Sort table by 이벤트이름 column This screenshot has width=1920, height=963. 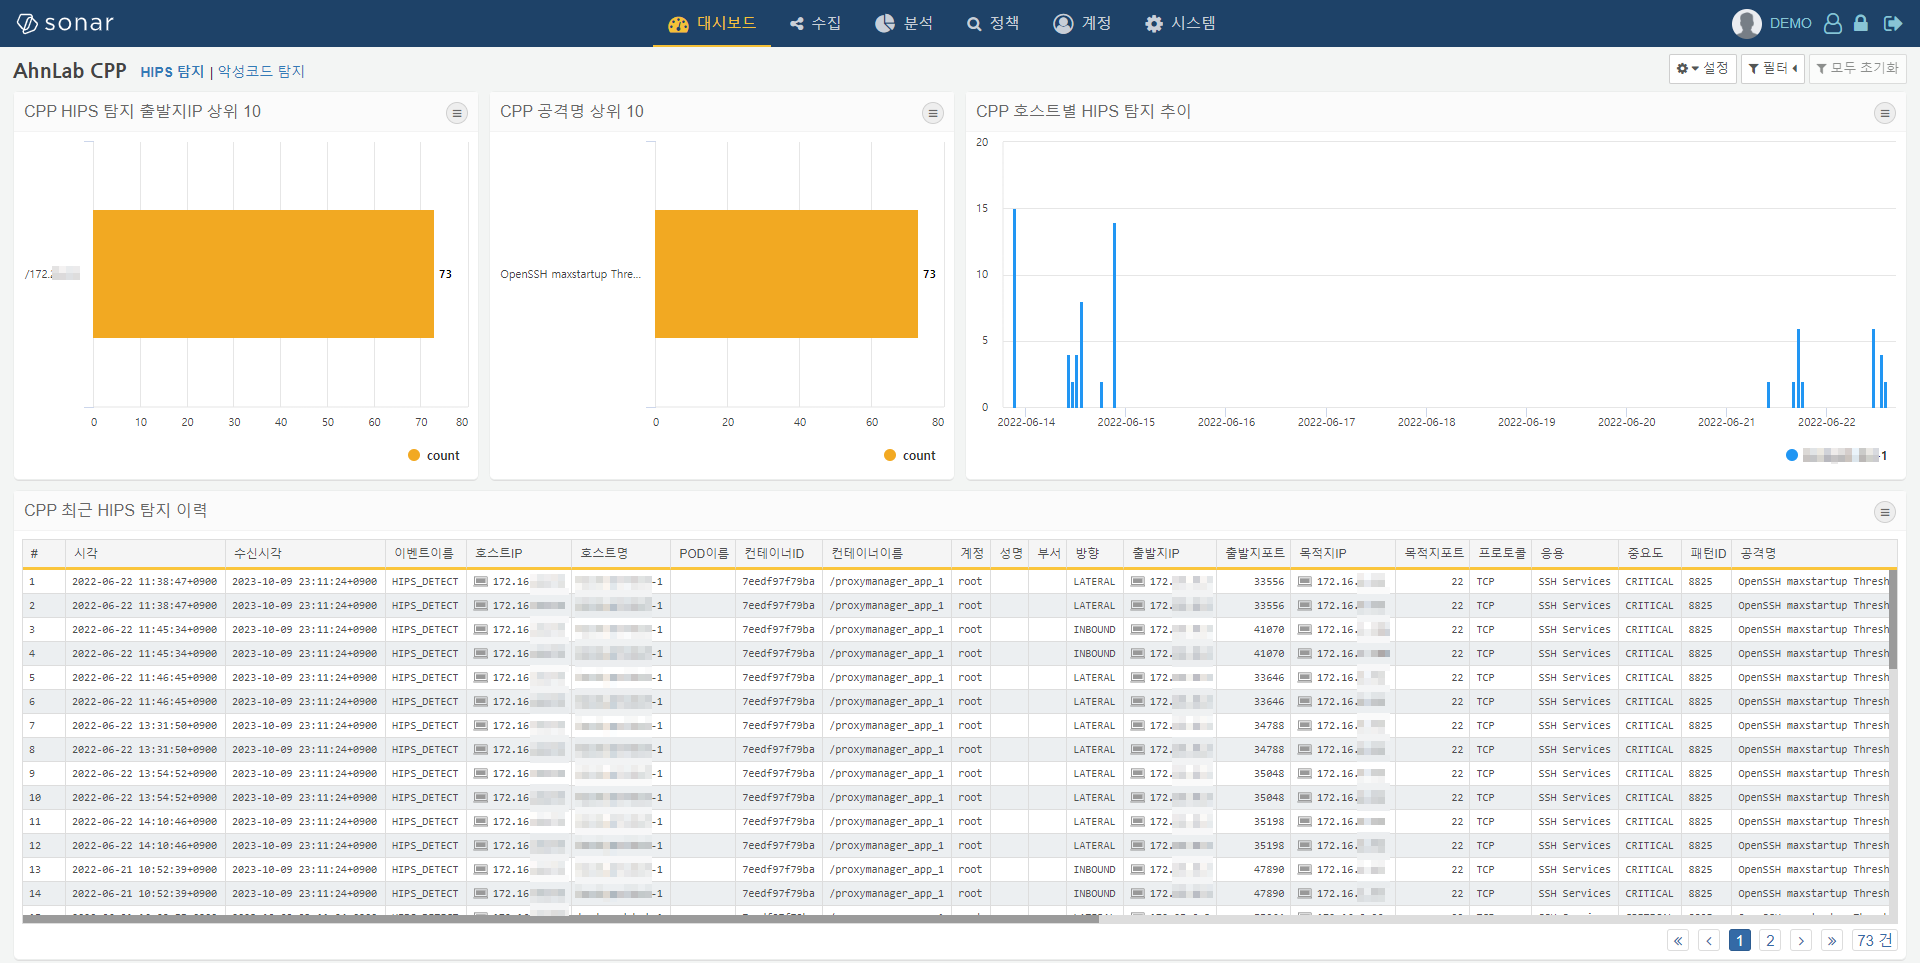click(x=426, y=553)
